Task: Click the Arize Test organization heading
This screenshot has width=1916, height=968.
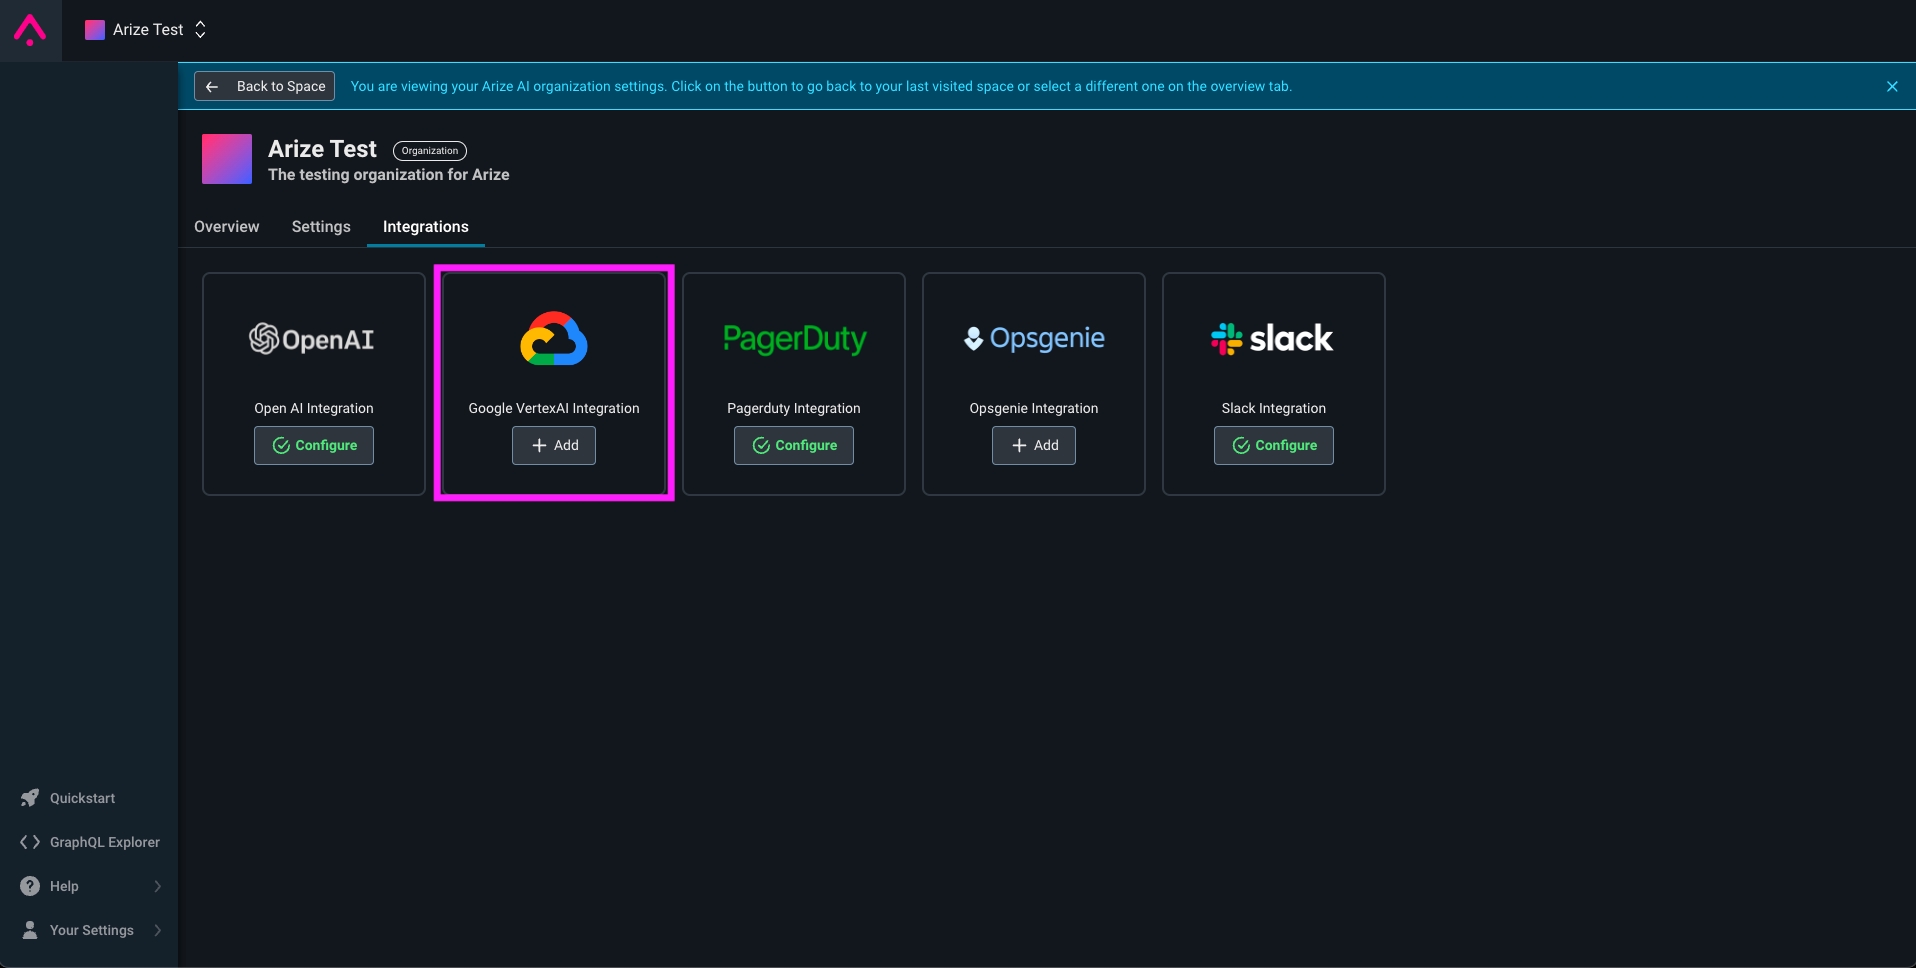Action: point(322,149)
